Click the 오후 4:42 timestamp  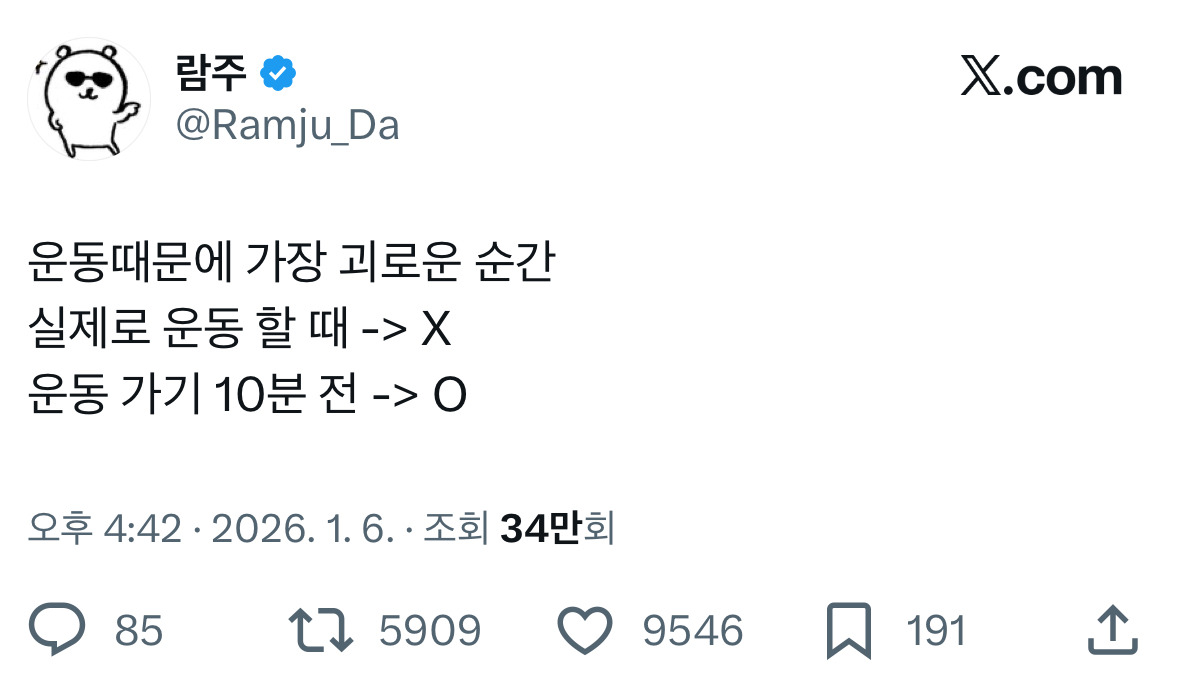click(x=105, y=529)
